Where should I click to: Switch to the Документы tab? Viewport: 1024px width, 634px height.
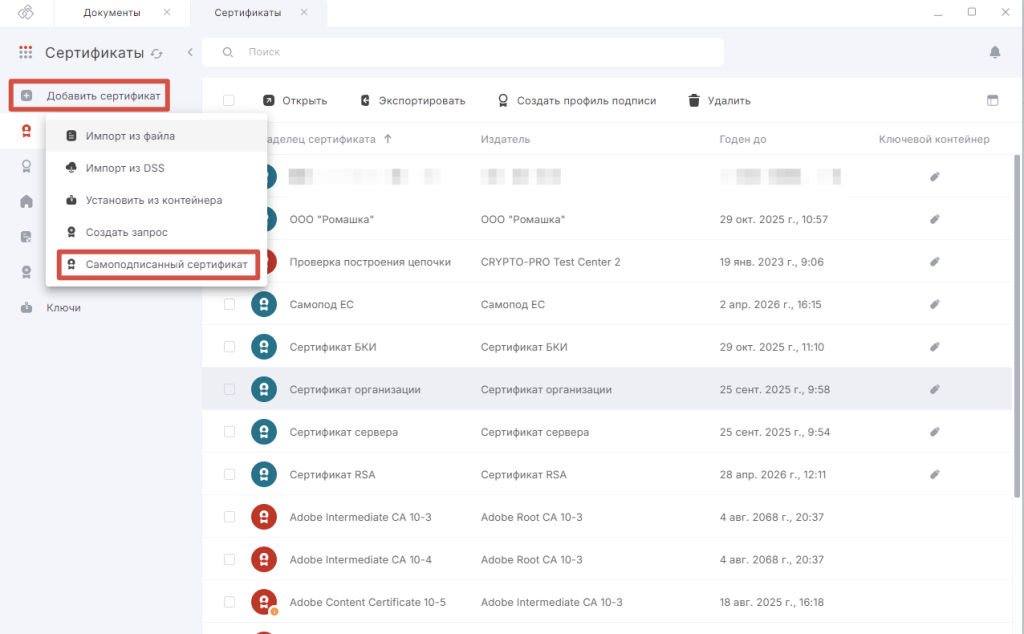[x=112, y=12]
